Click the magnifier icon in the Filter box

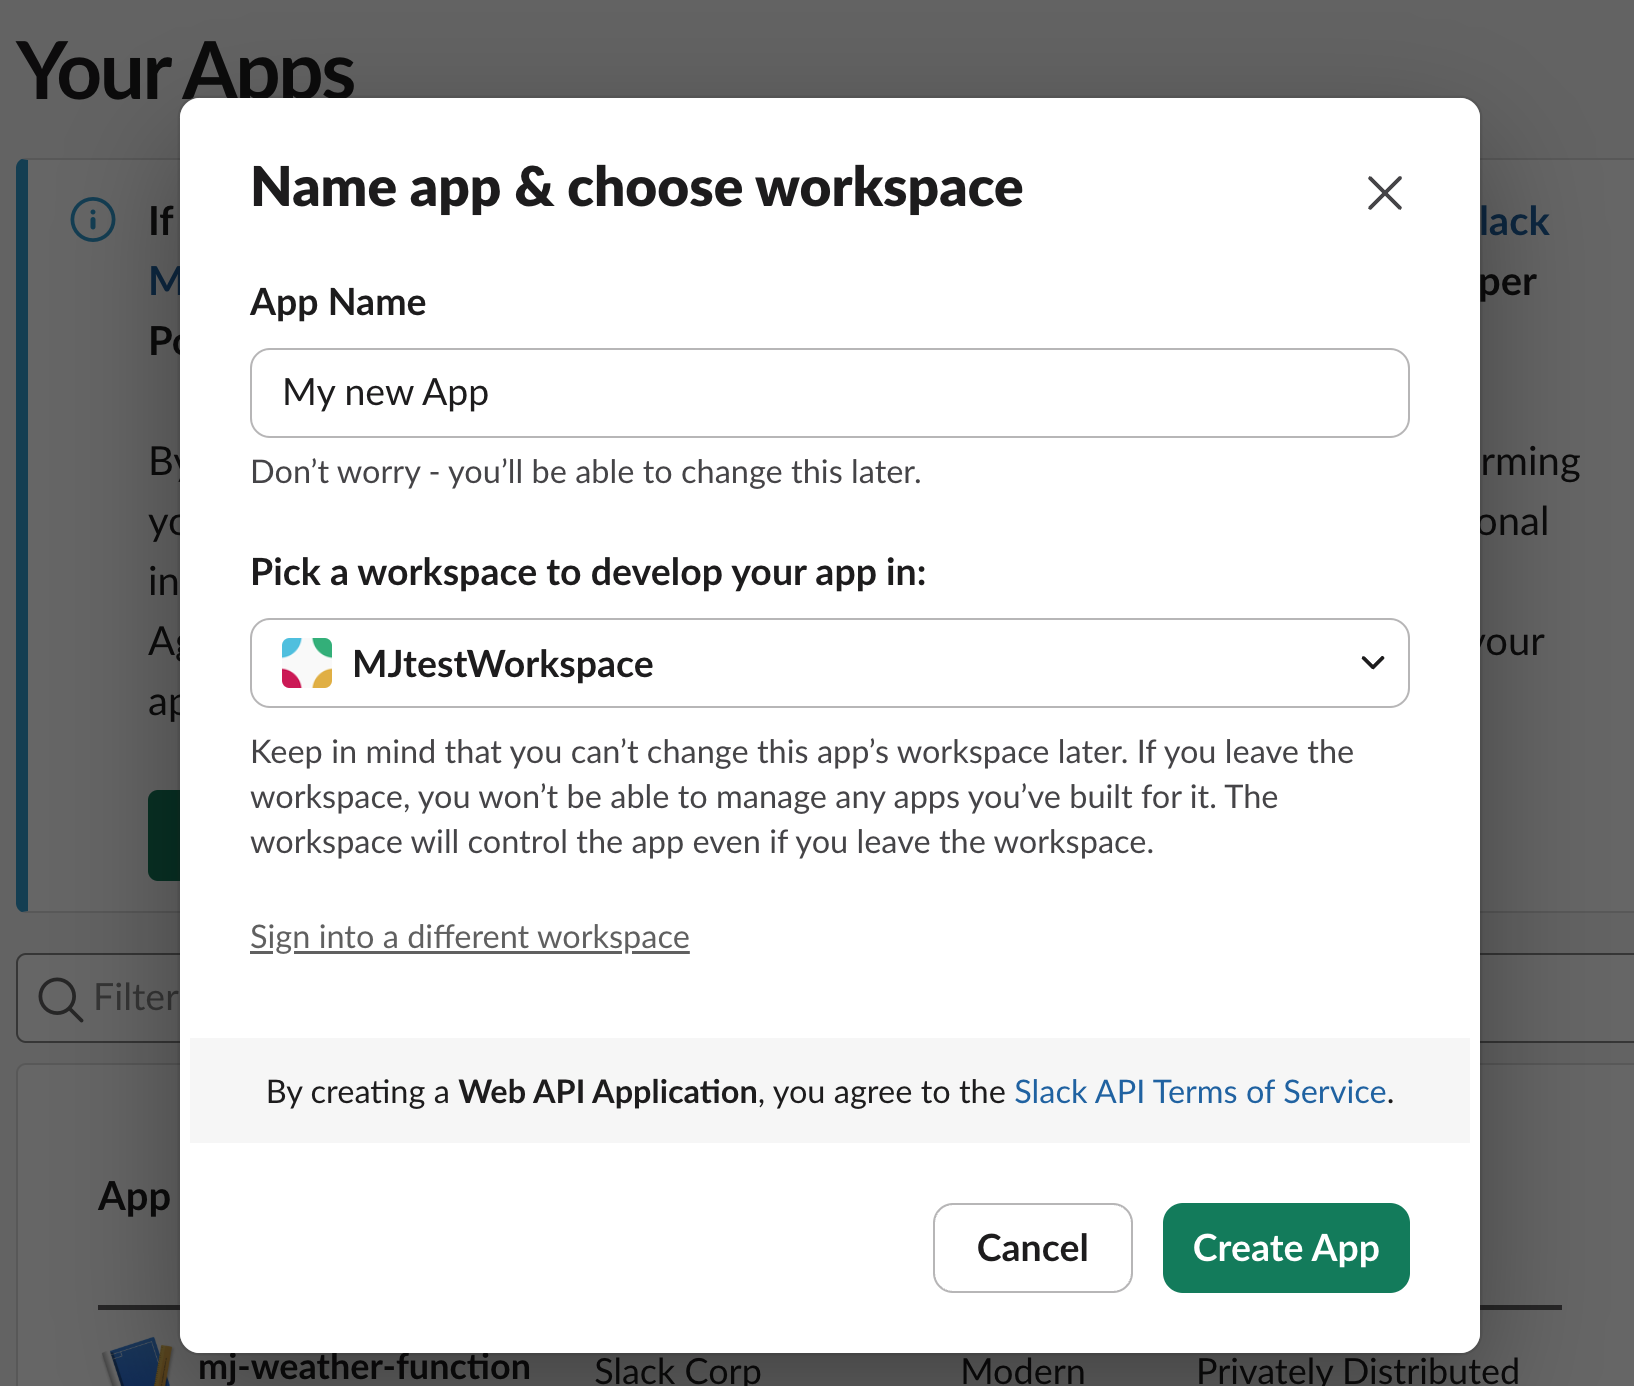coord(60,998)
